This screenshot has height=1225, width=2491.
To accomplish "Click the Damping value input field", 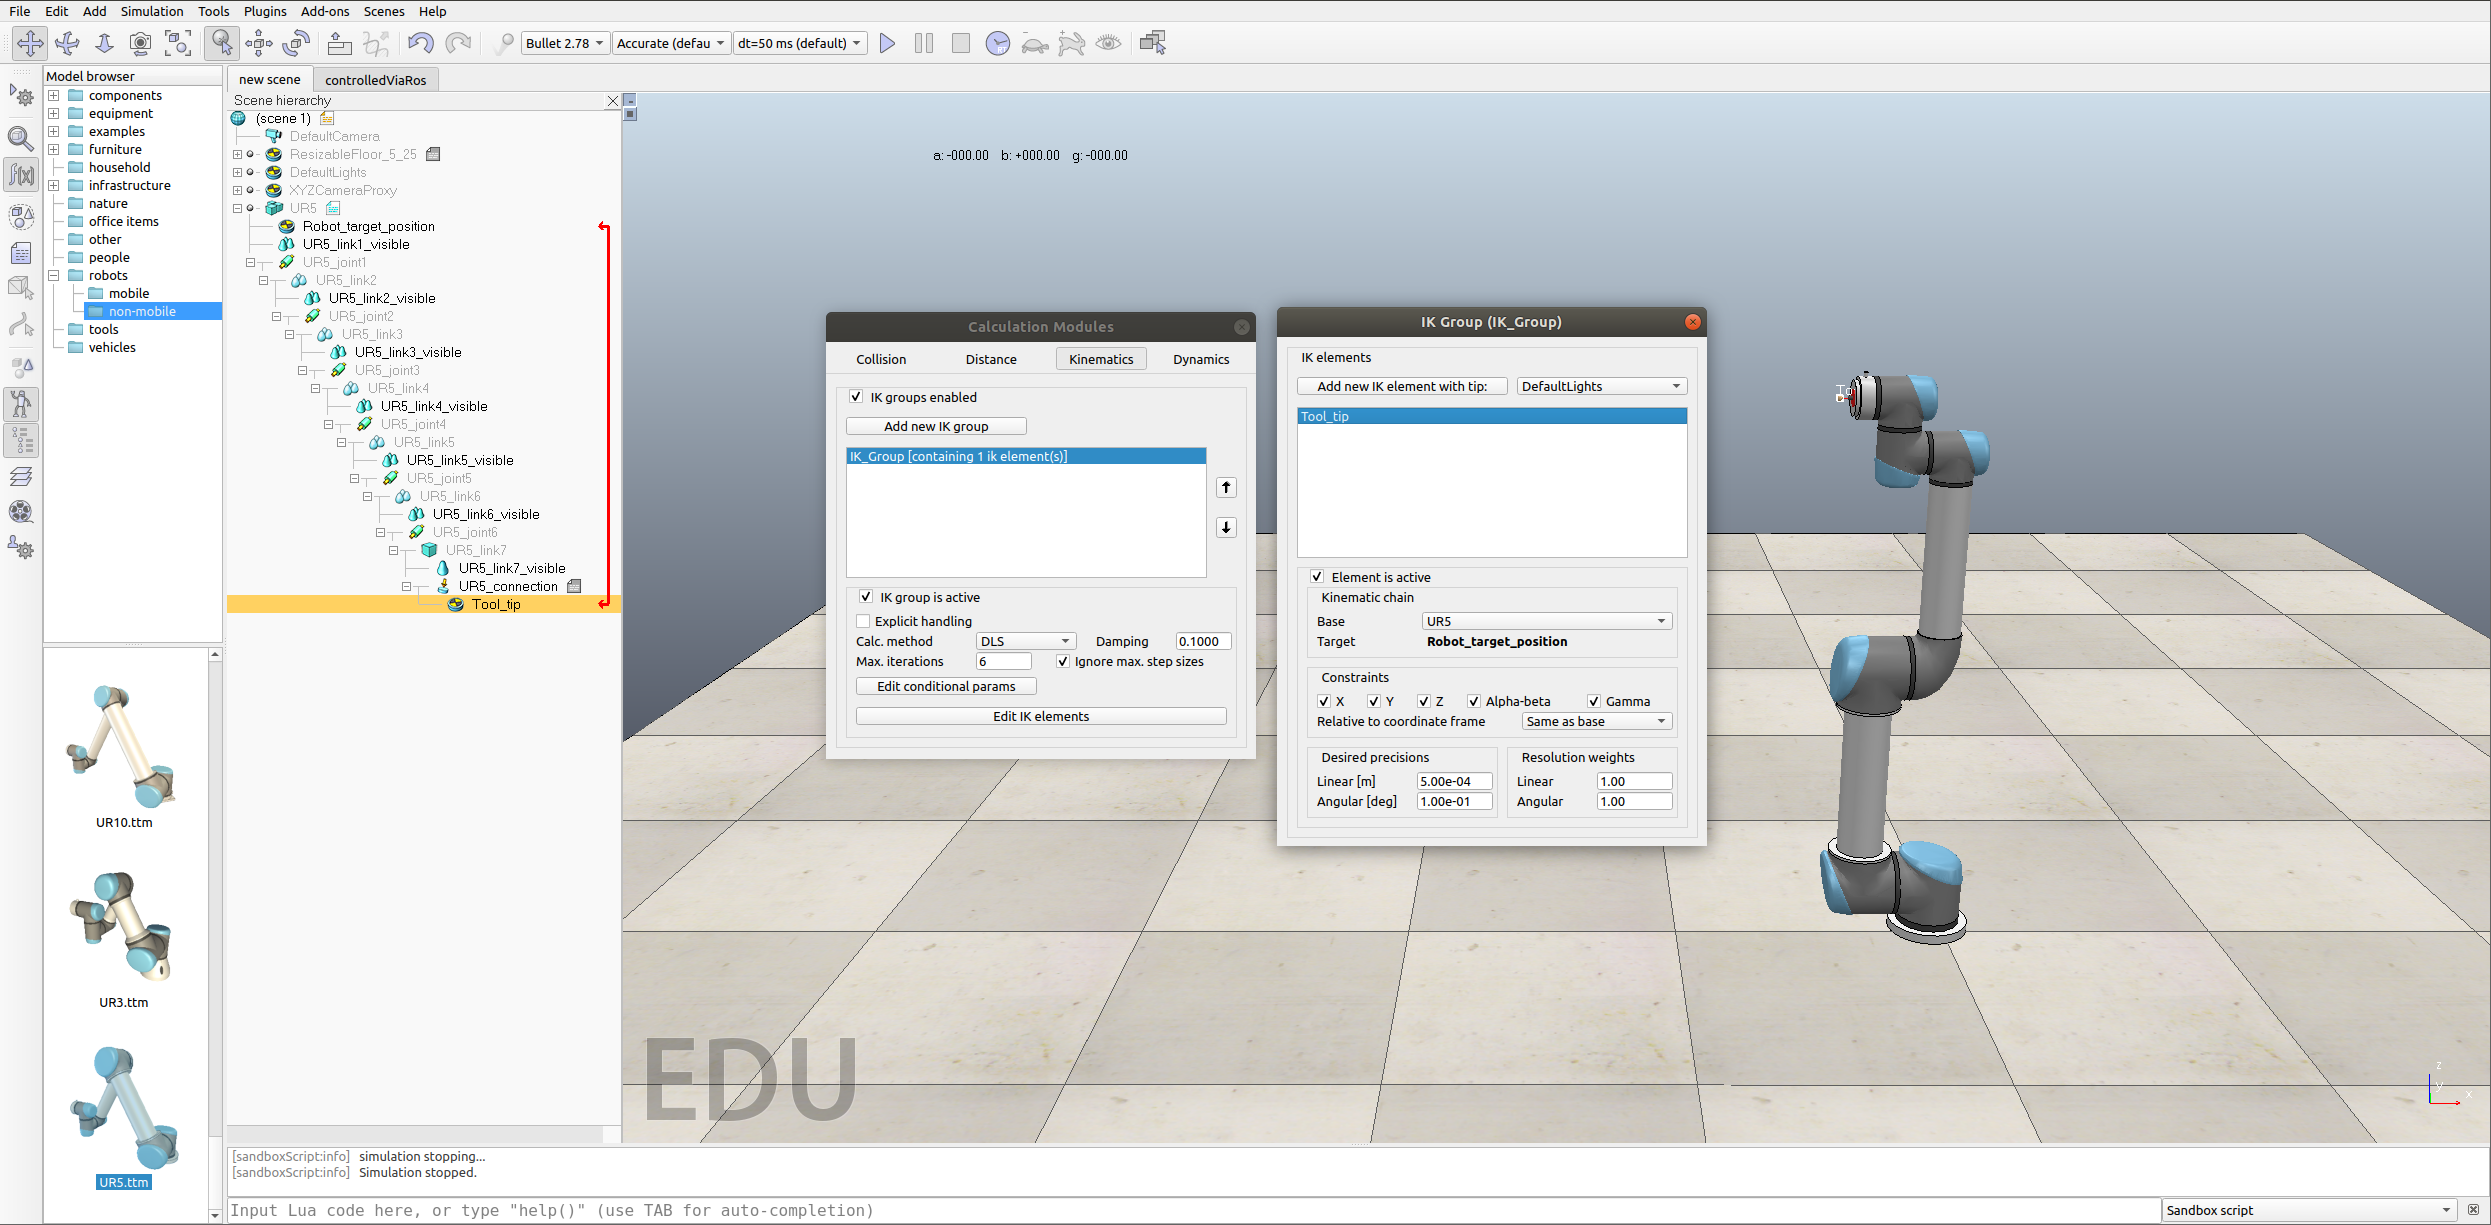I will click(1202, 641).
